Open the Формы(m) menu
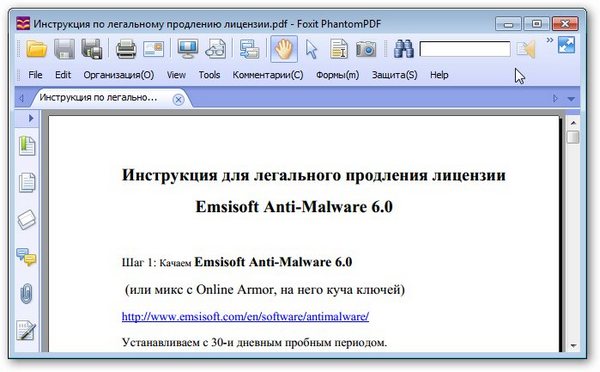 (x=338, y=75)
